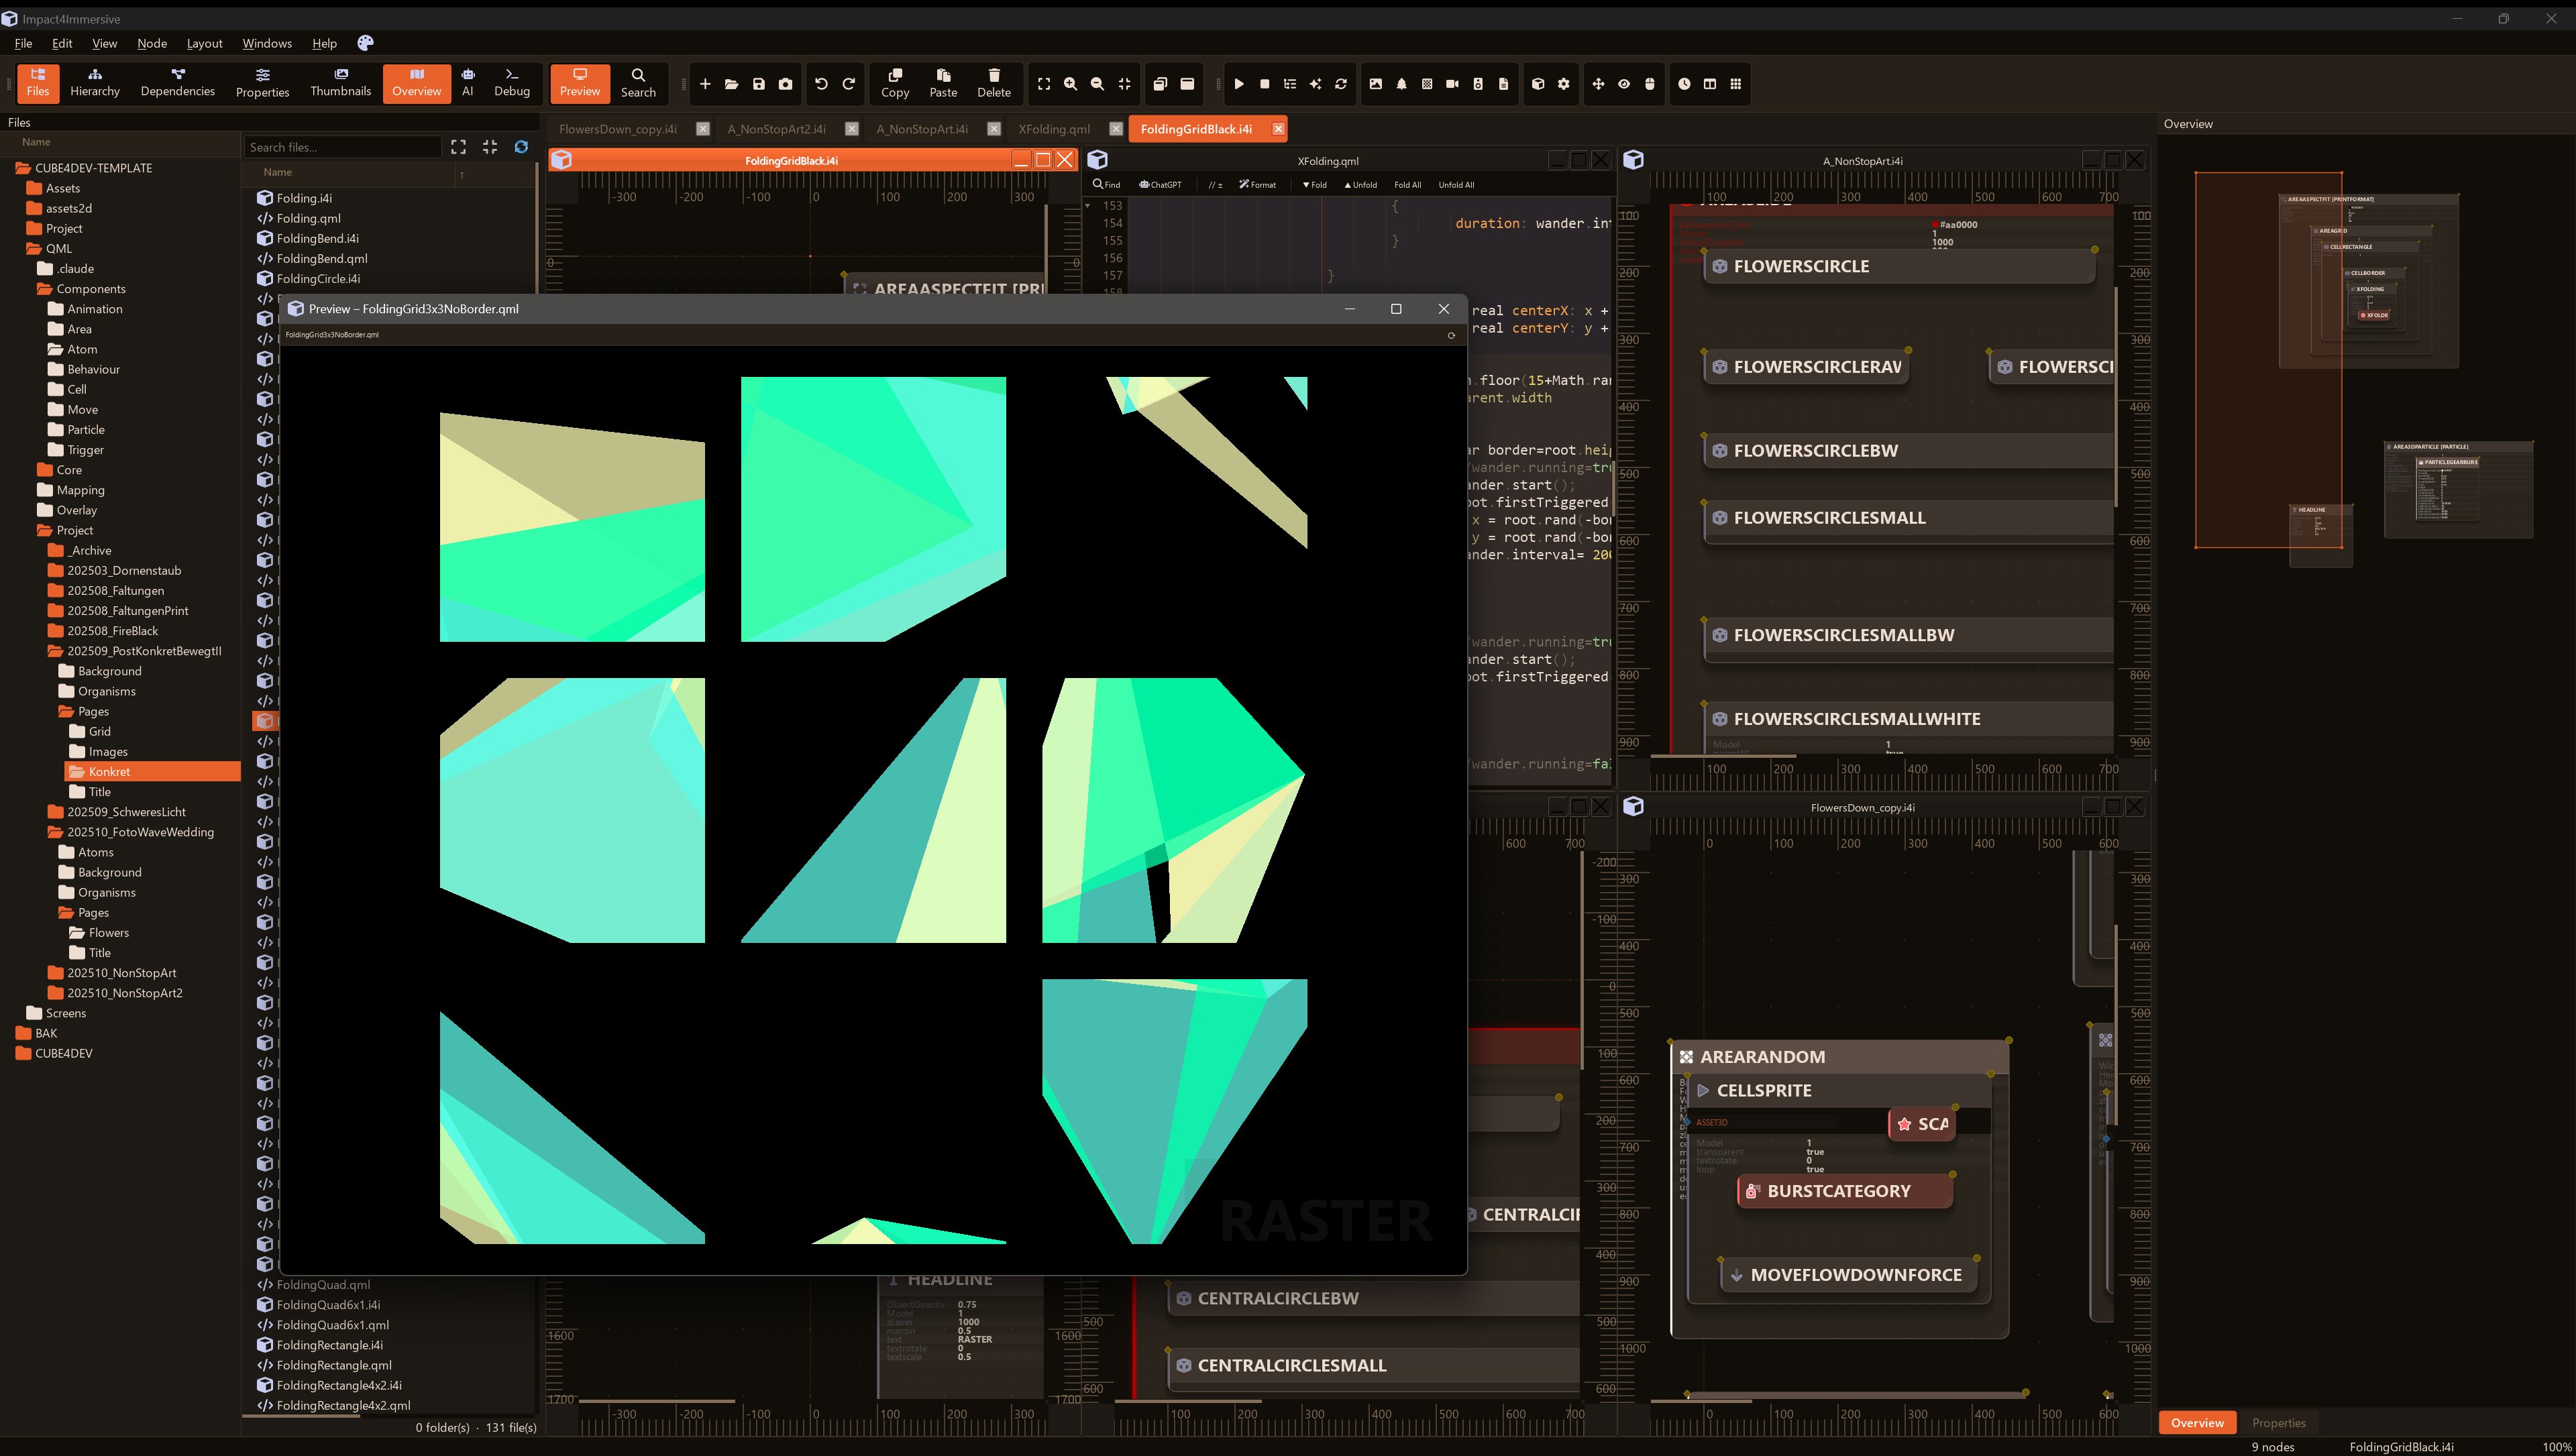
Task: Open the Layout menu
Action: [204, 43]
